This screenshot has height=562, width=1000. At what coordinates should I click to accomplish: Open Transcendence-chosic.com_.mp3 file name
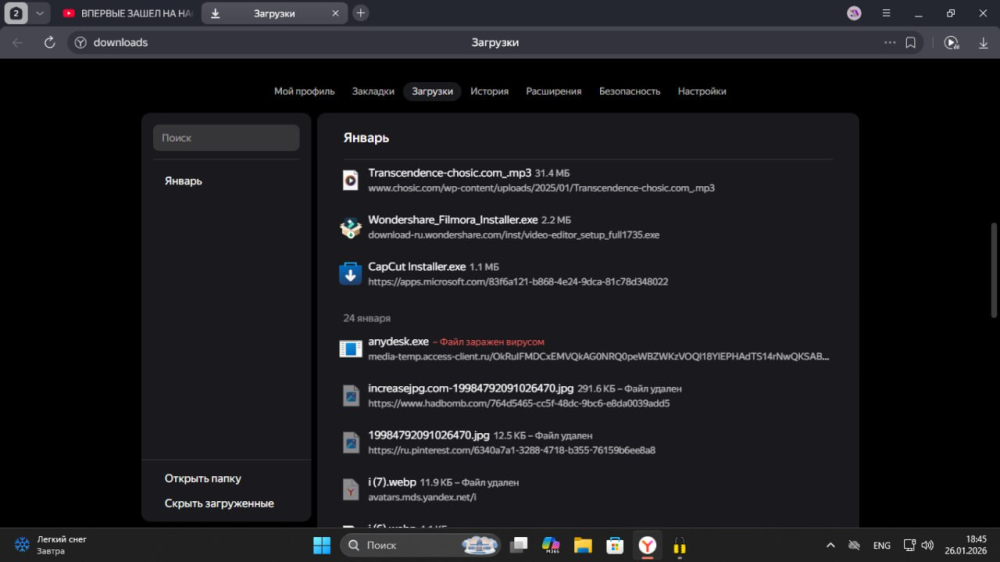click(x=450, y=173)
